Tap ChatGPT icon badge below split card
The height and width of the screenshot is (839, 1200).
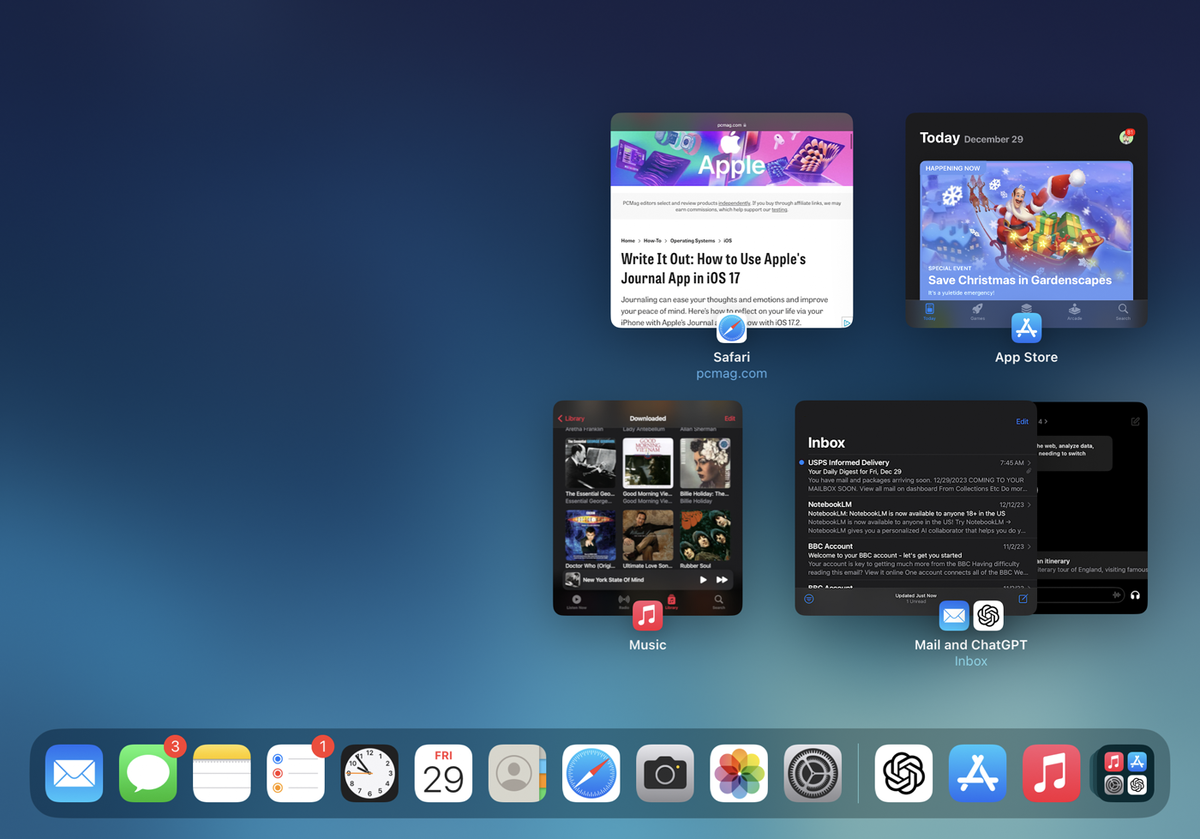tap(988, 616)
